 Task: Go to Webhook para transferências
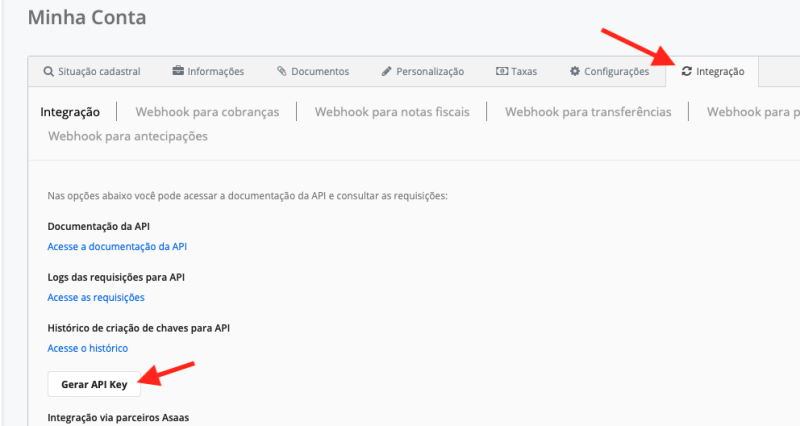tap(588, 112)
